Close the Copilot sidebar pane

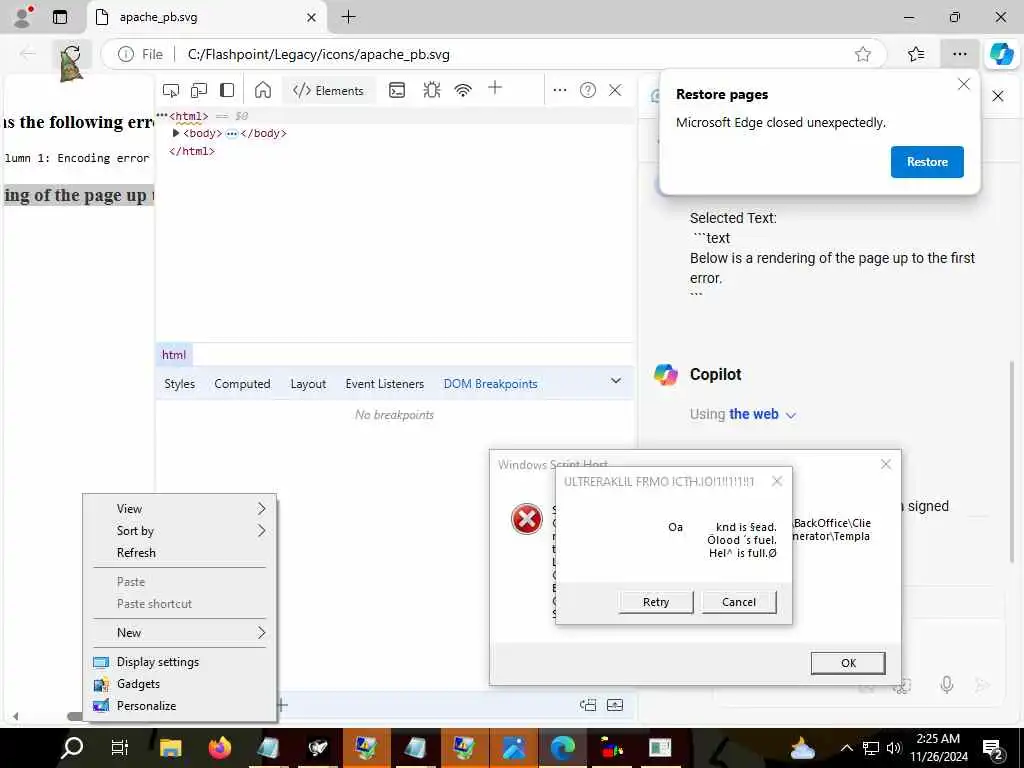pyautogui.click(x=998, y=97)
